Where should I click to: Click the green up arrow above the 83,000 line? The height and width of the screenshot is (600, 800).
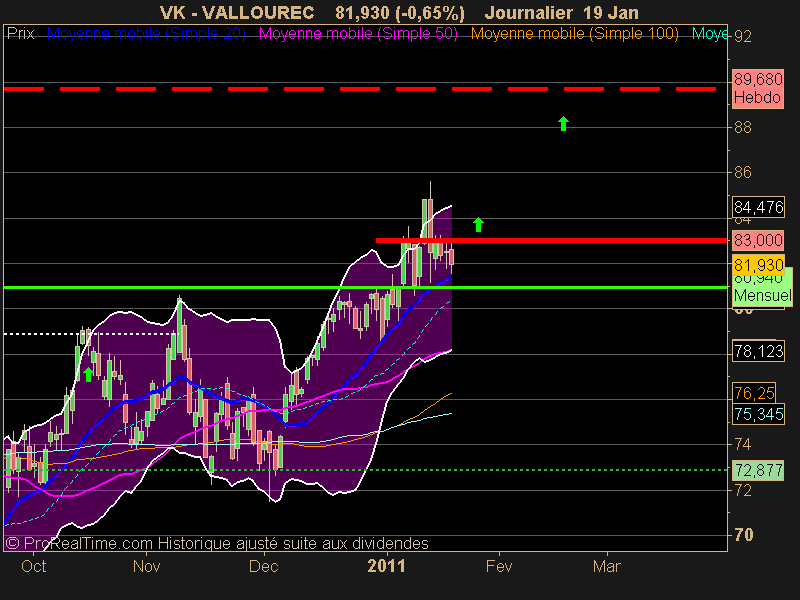478,224
